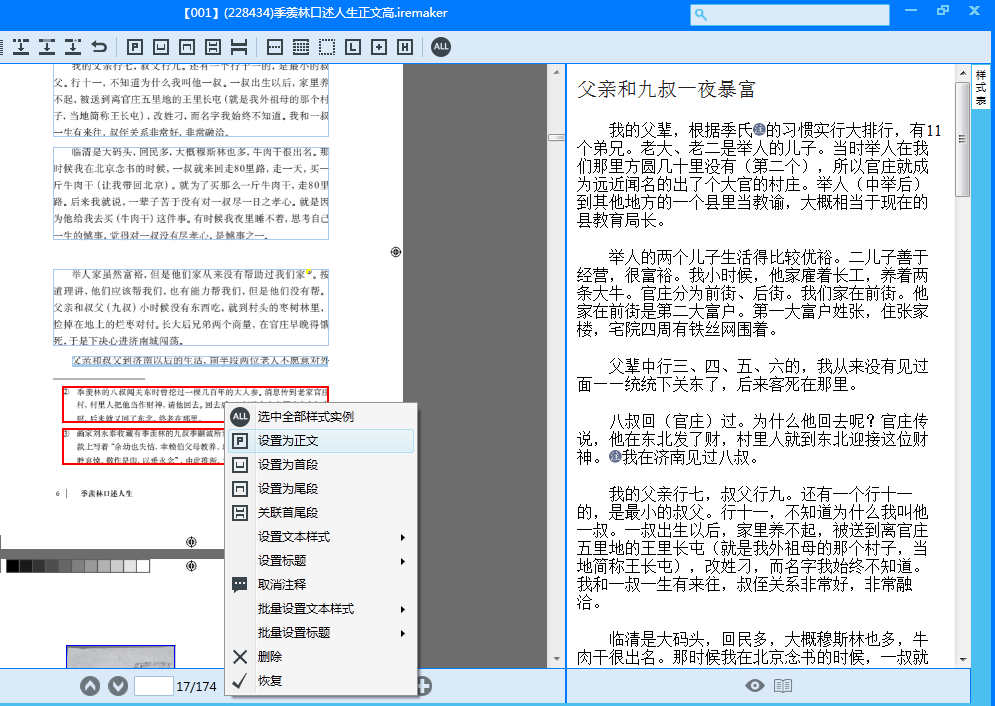Click the round ALL icon in toolbar
Screen dimensions: 995x706
[x=440, y=47]
